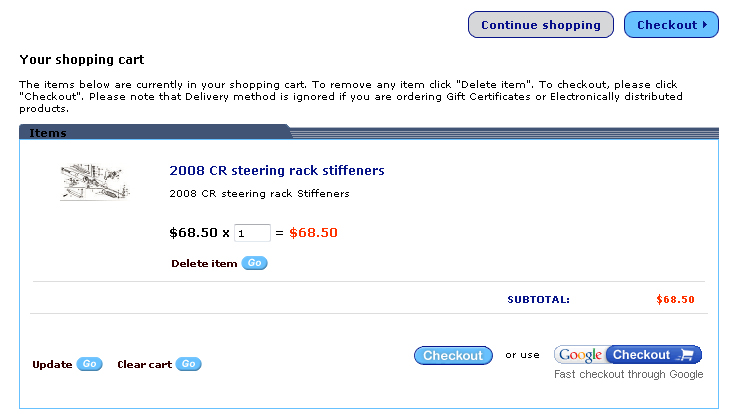Click the Clear cart label text

pyautogui.click(x=144, y=364)
